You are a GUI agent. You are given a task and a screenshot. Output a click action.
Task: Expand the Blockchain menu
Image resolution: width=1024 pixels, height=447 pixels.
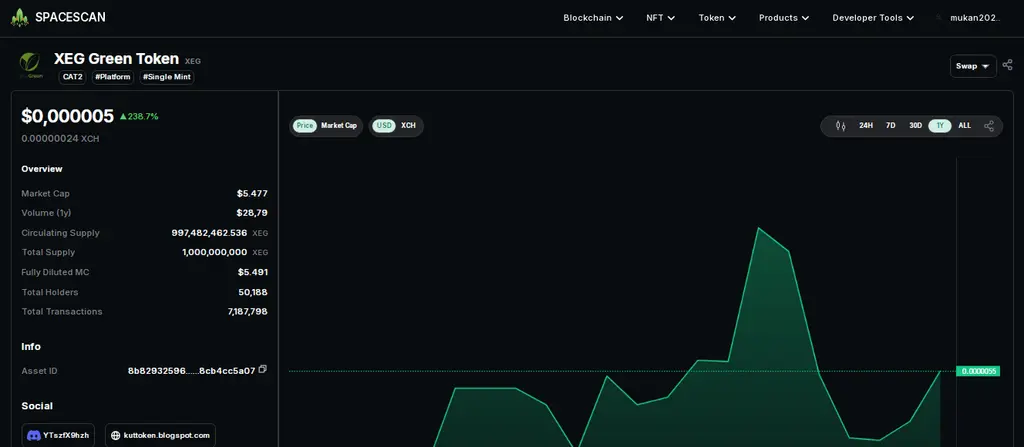(593, 18)
